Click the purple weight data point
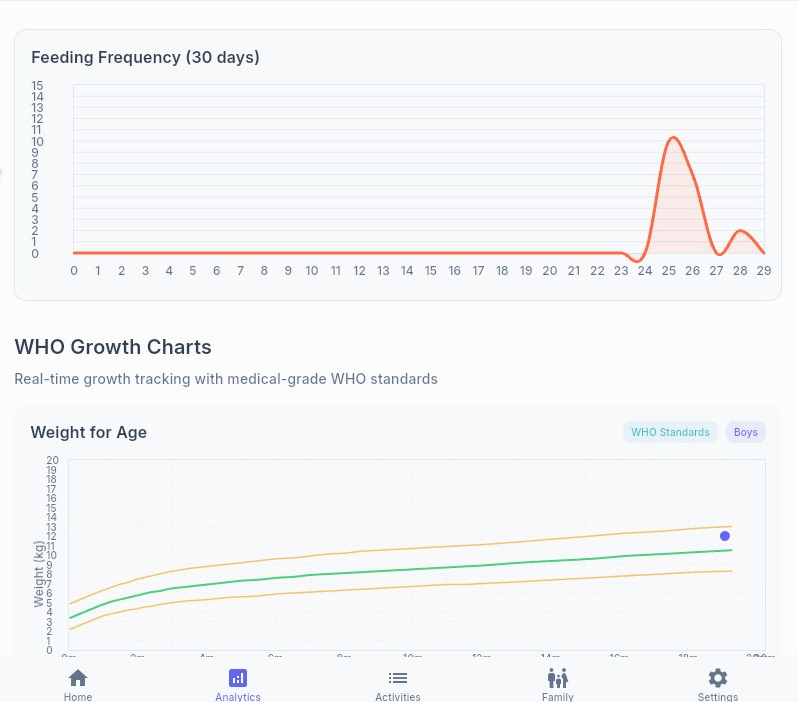Image resolution: width=798 pixels, height=702 pixels. (x=725, y=536)
